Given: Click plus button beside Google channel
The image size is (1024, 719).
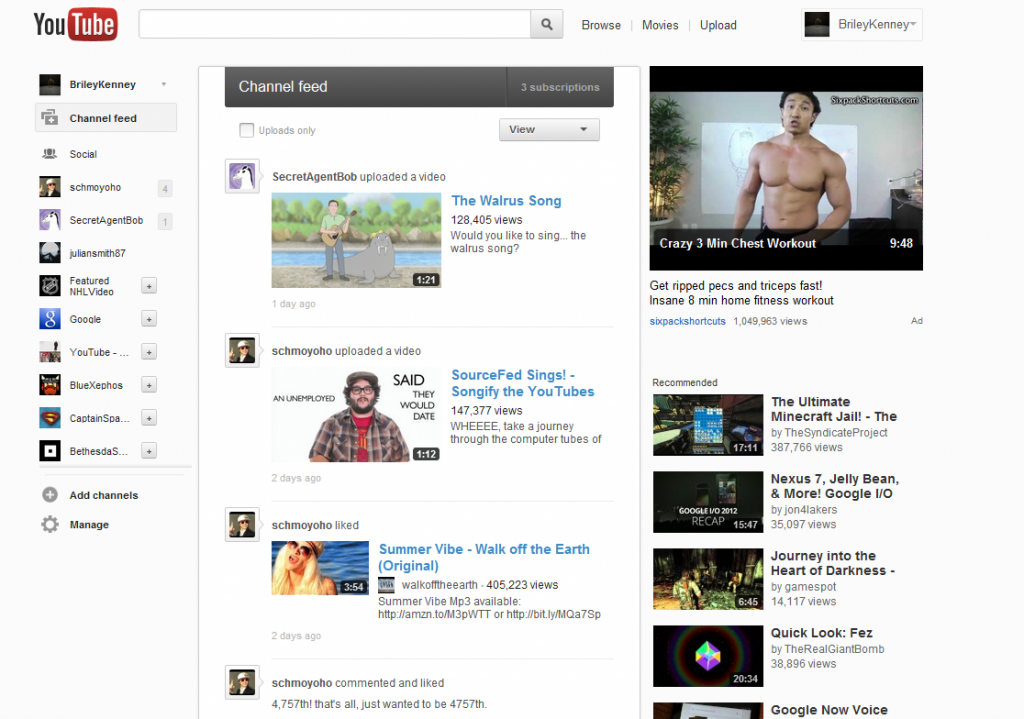Looking at the screenshot, I should pos(149,319).
